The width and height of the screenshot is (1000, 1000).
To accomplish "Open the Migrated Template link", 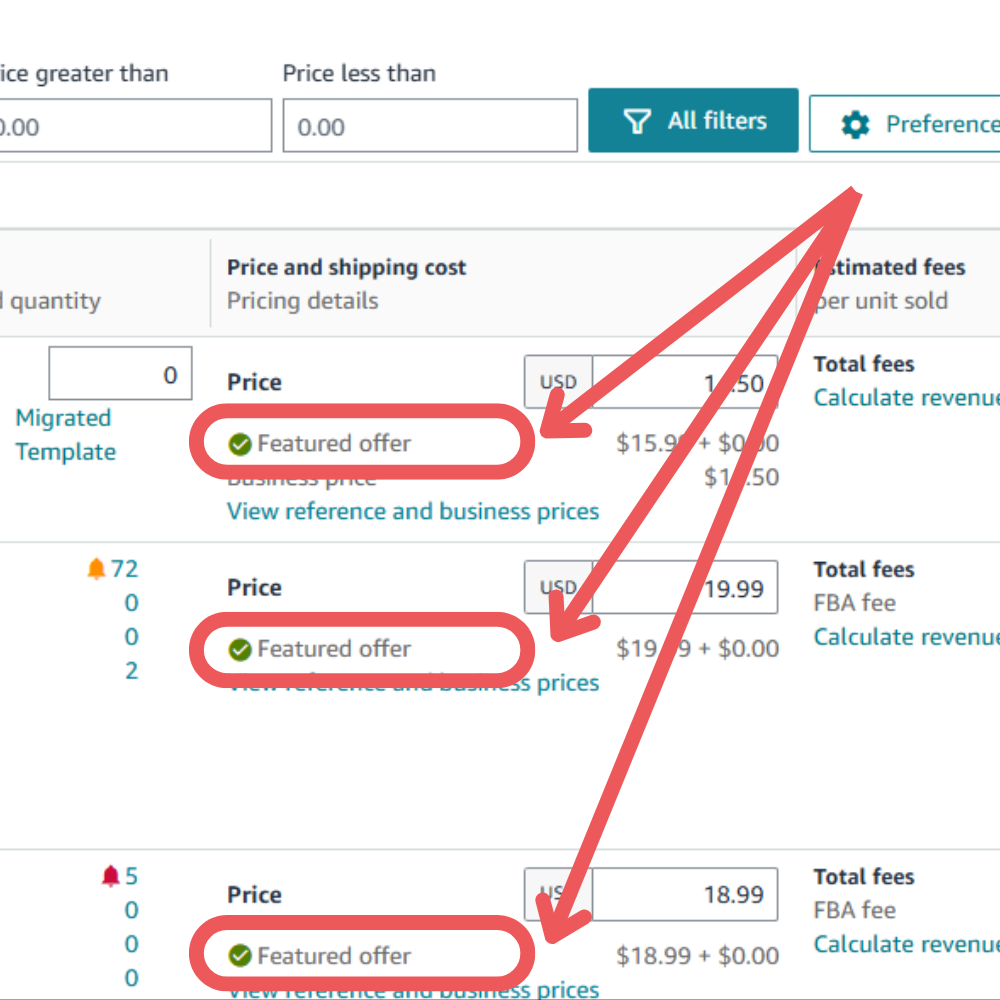I will click(x=64, y=435).
